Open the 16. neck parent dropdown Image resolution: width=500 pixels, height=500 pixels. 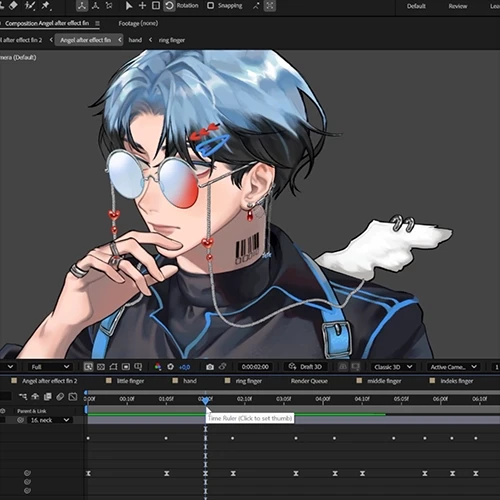50,420
